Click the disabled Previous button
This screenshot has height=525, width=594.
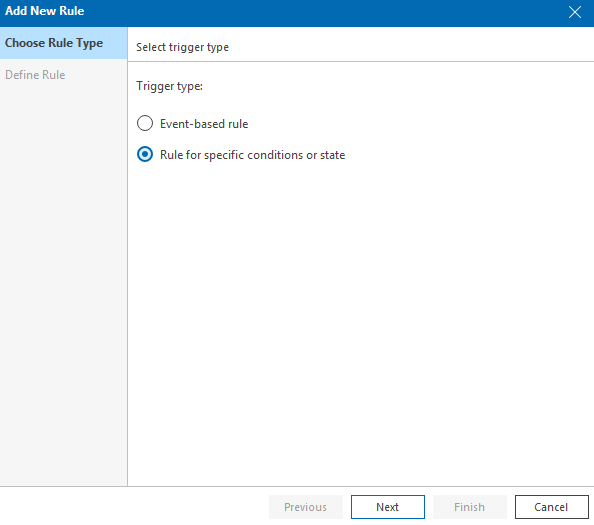306,507
